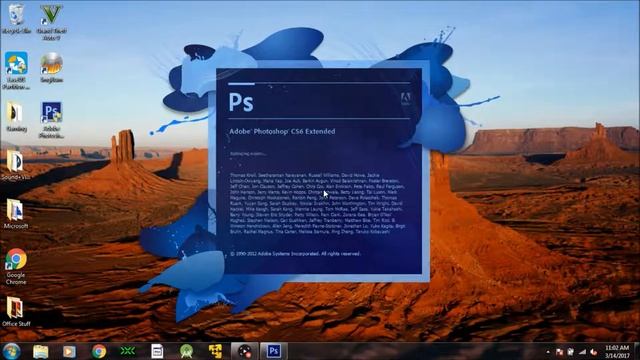Image resolution: width=640 pixels, height=360 pixels.
Task: Open the Sounds folder on the desktop
Action: point(16,165)
